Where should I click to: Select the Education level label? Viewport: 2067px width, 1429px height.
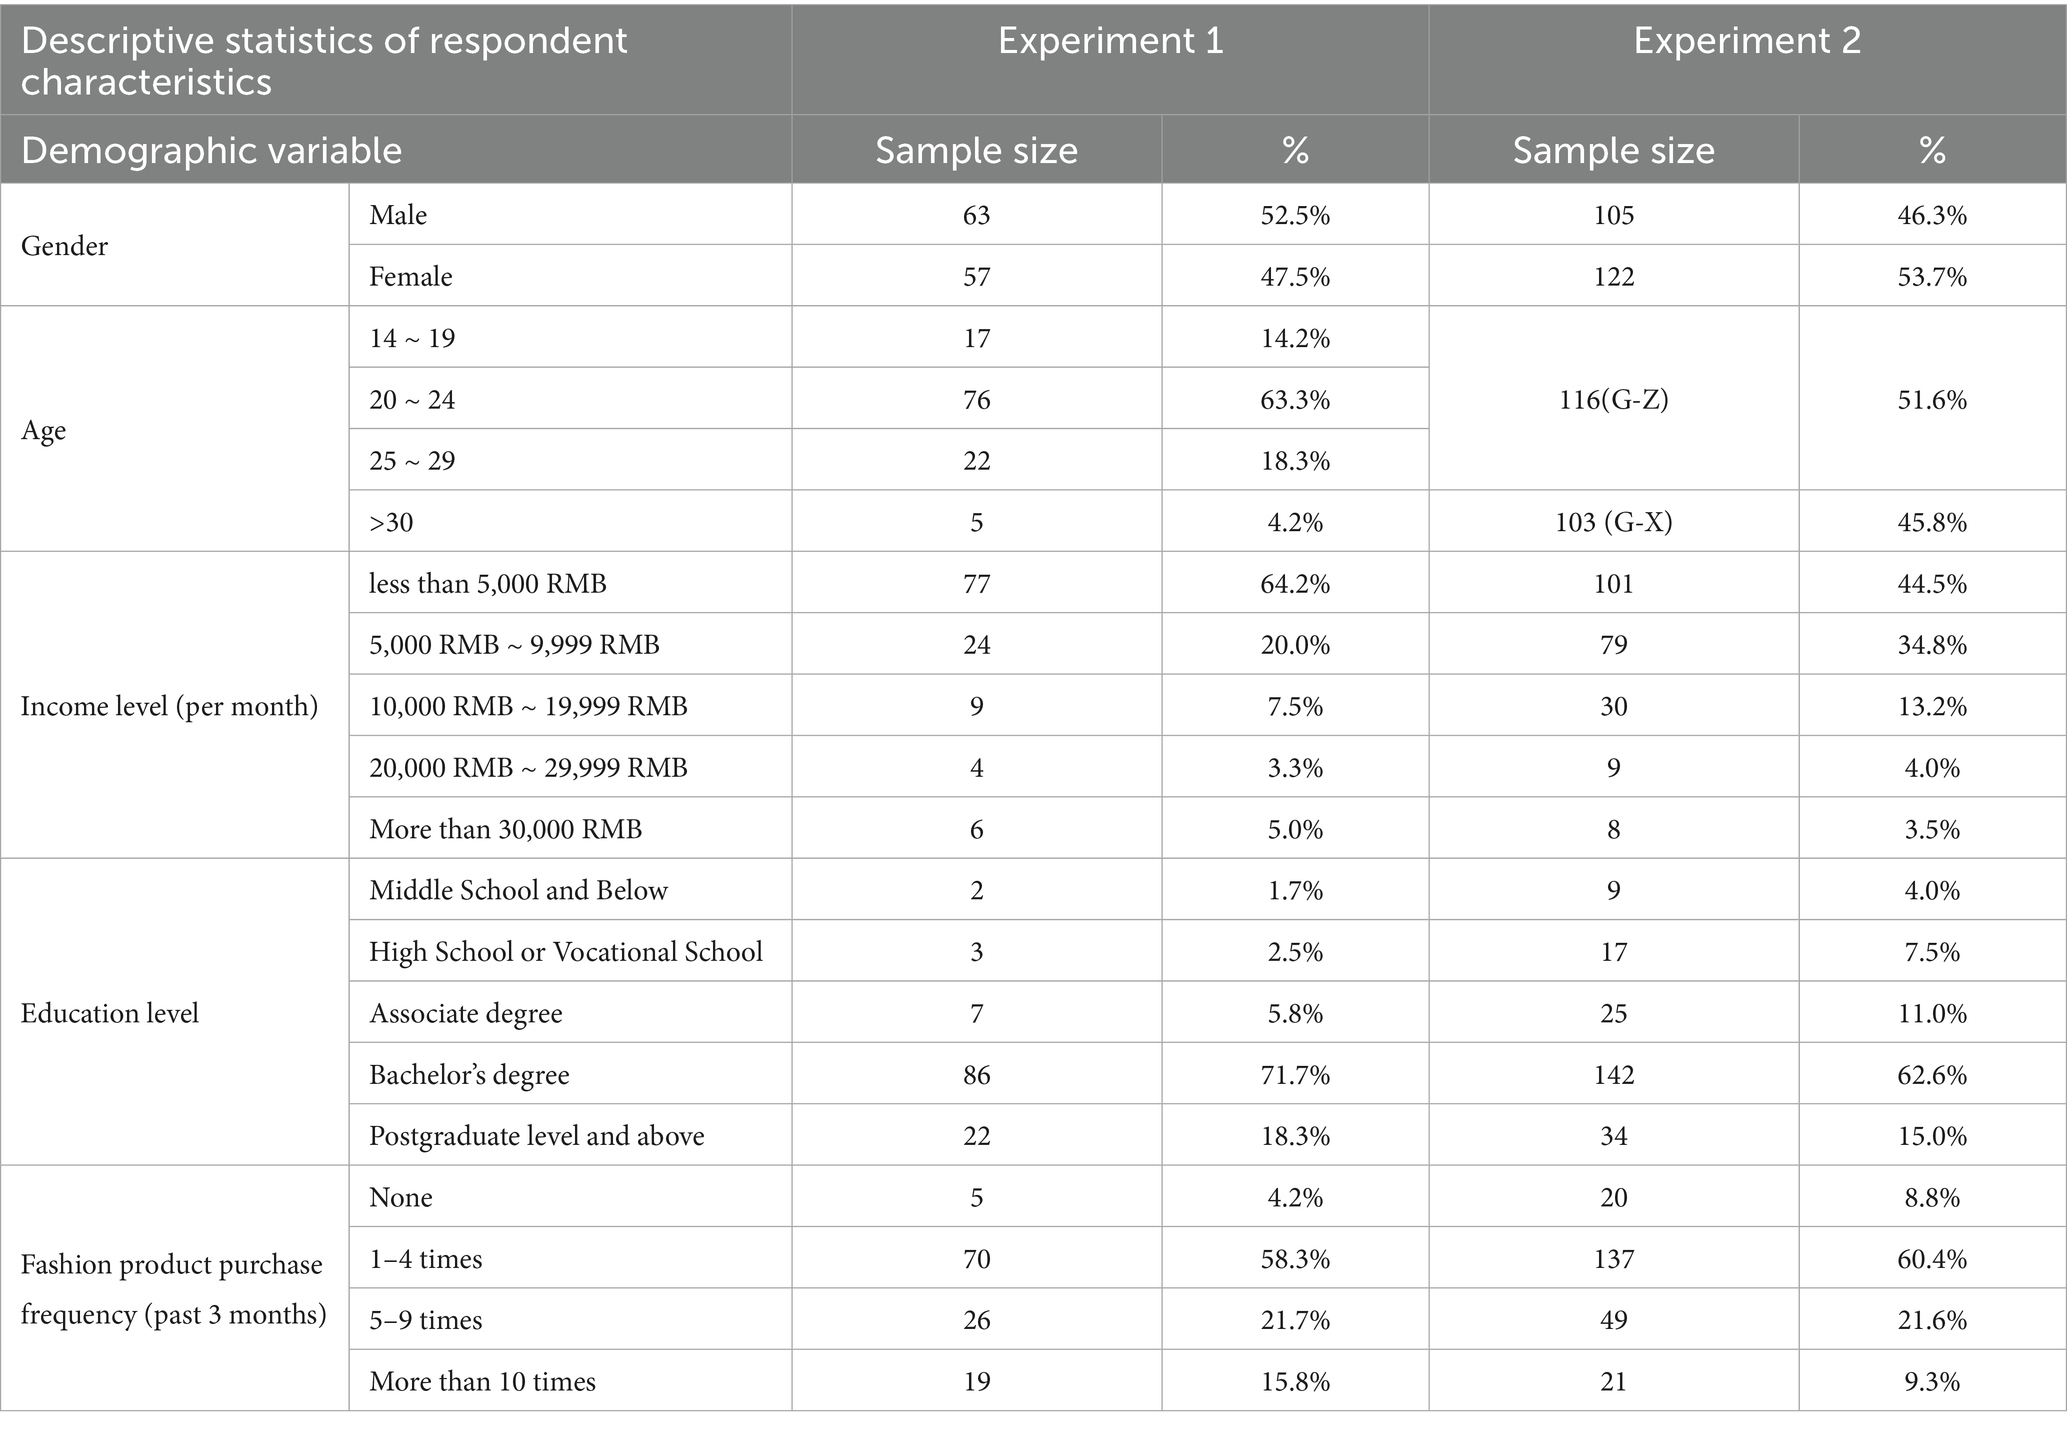(x=110, y=1013)
